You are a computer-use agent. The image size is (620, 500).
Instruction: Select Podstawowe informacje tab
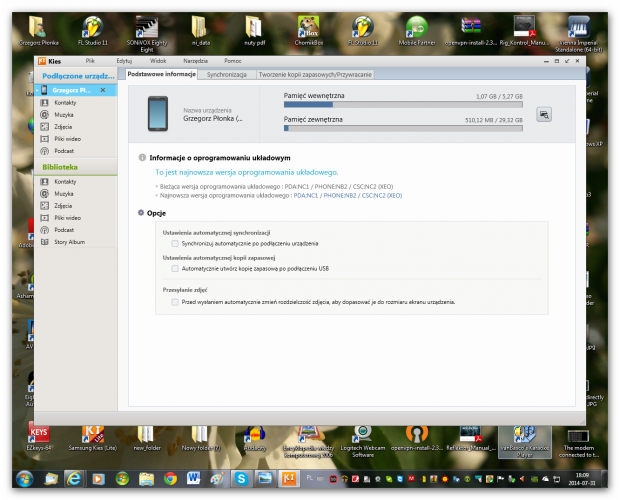point(161,74)
